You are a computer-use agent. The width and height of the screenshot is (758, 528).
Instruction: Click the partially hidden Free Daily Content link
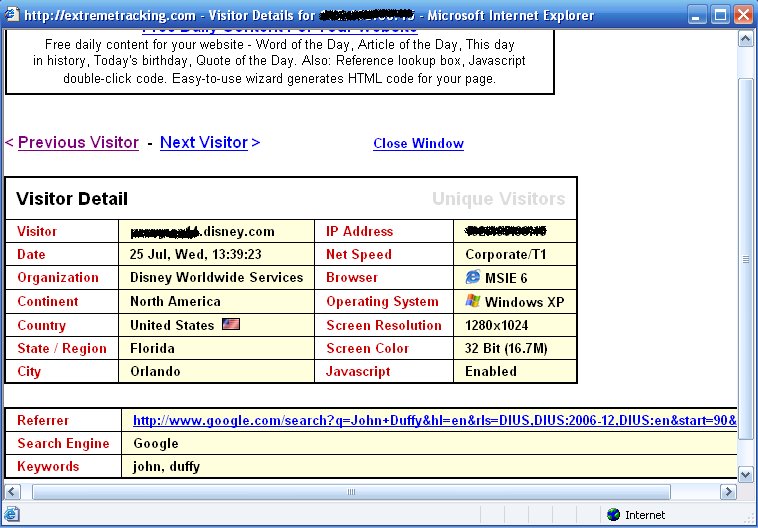coord(280,31)
